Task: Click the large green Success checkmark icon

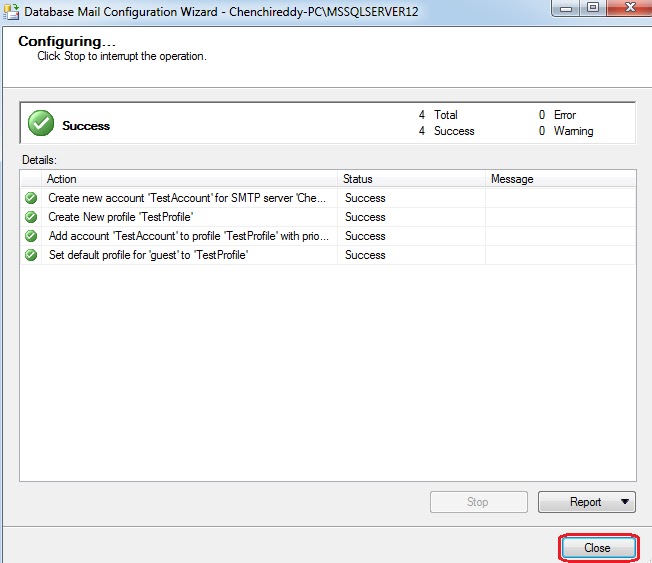Action: [x=41, y=123]
